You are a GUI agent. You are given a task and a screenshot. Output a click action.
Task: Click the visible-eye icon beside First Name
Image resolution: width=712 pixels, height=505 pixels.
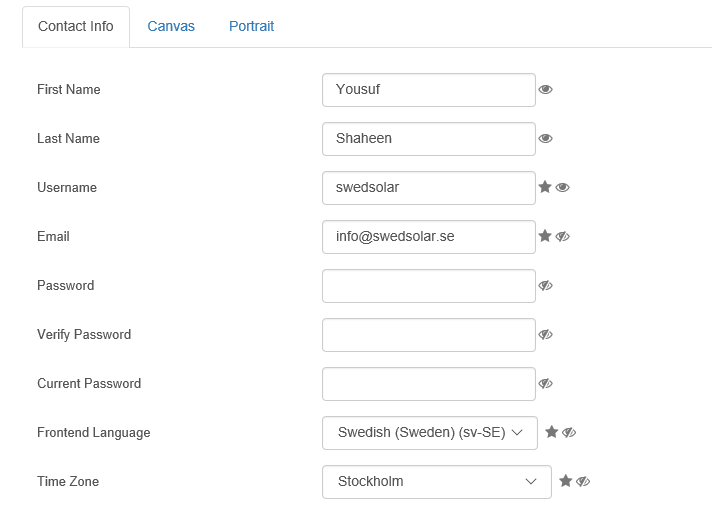coord(545,89)
